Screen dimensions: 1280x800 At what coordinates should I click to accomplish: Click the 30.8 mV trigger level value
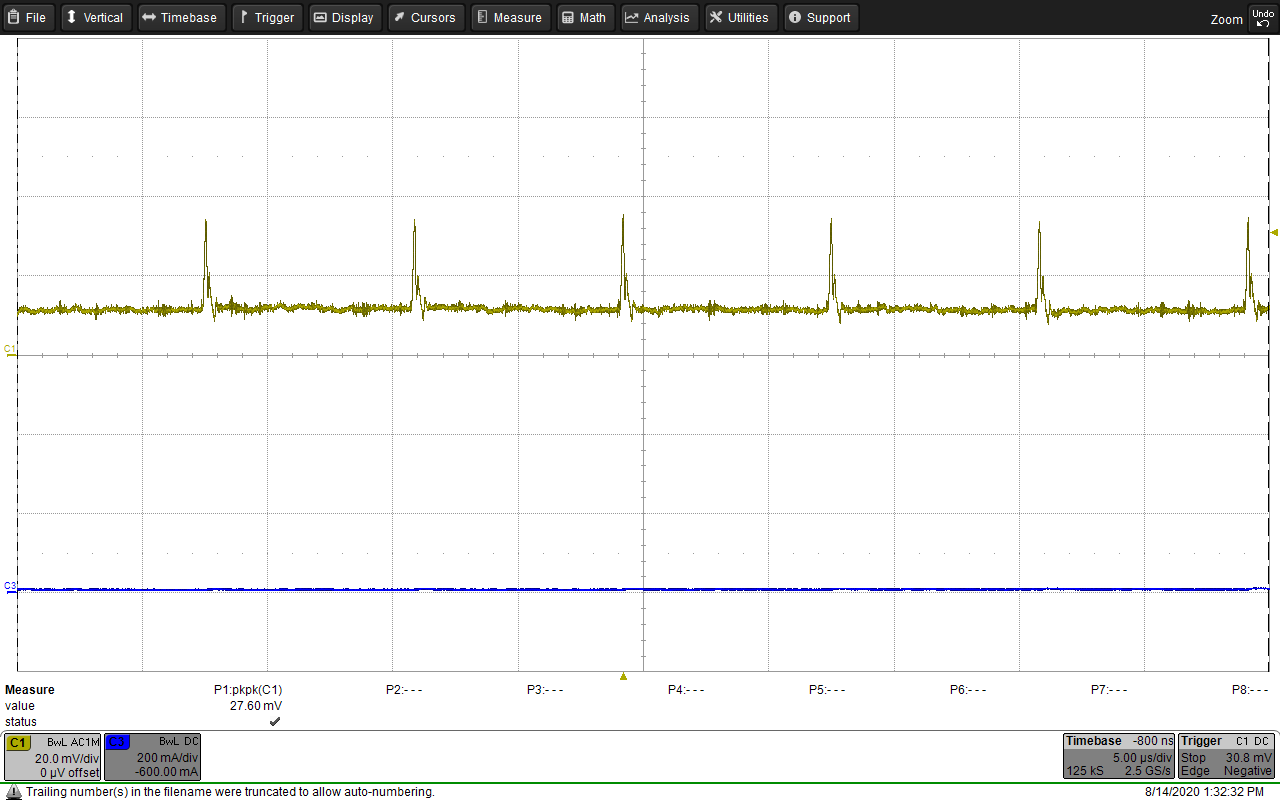pyautogui.click(x=1248, y=758)
